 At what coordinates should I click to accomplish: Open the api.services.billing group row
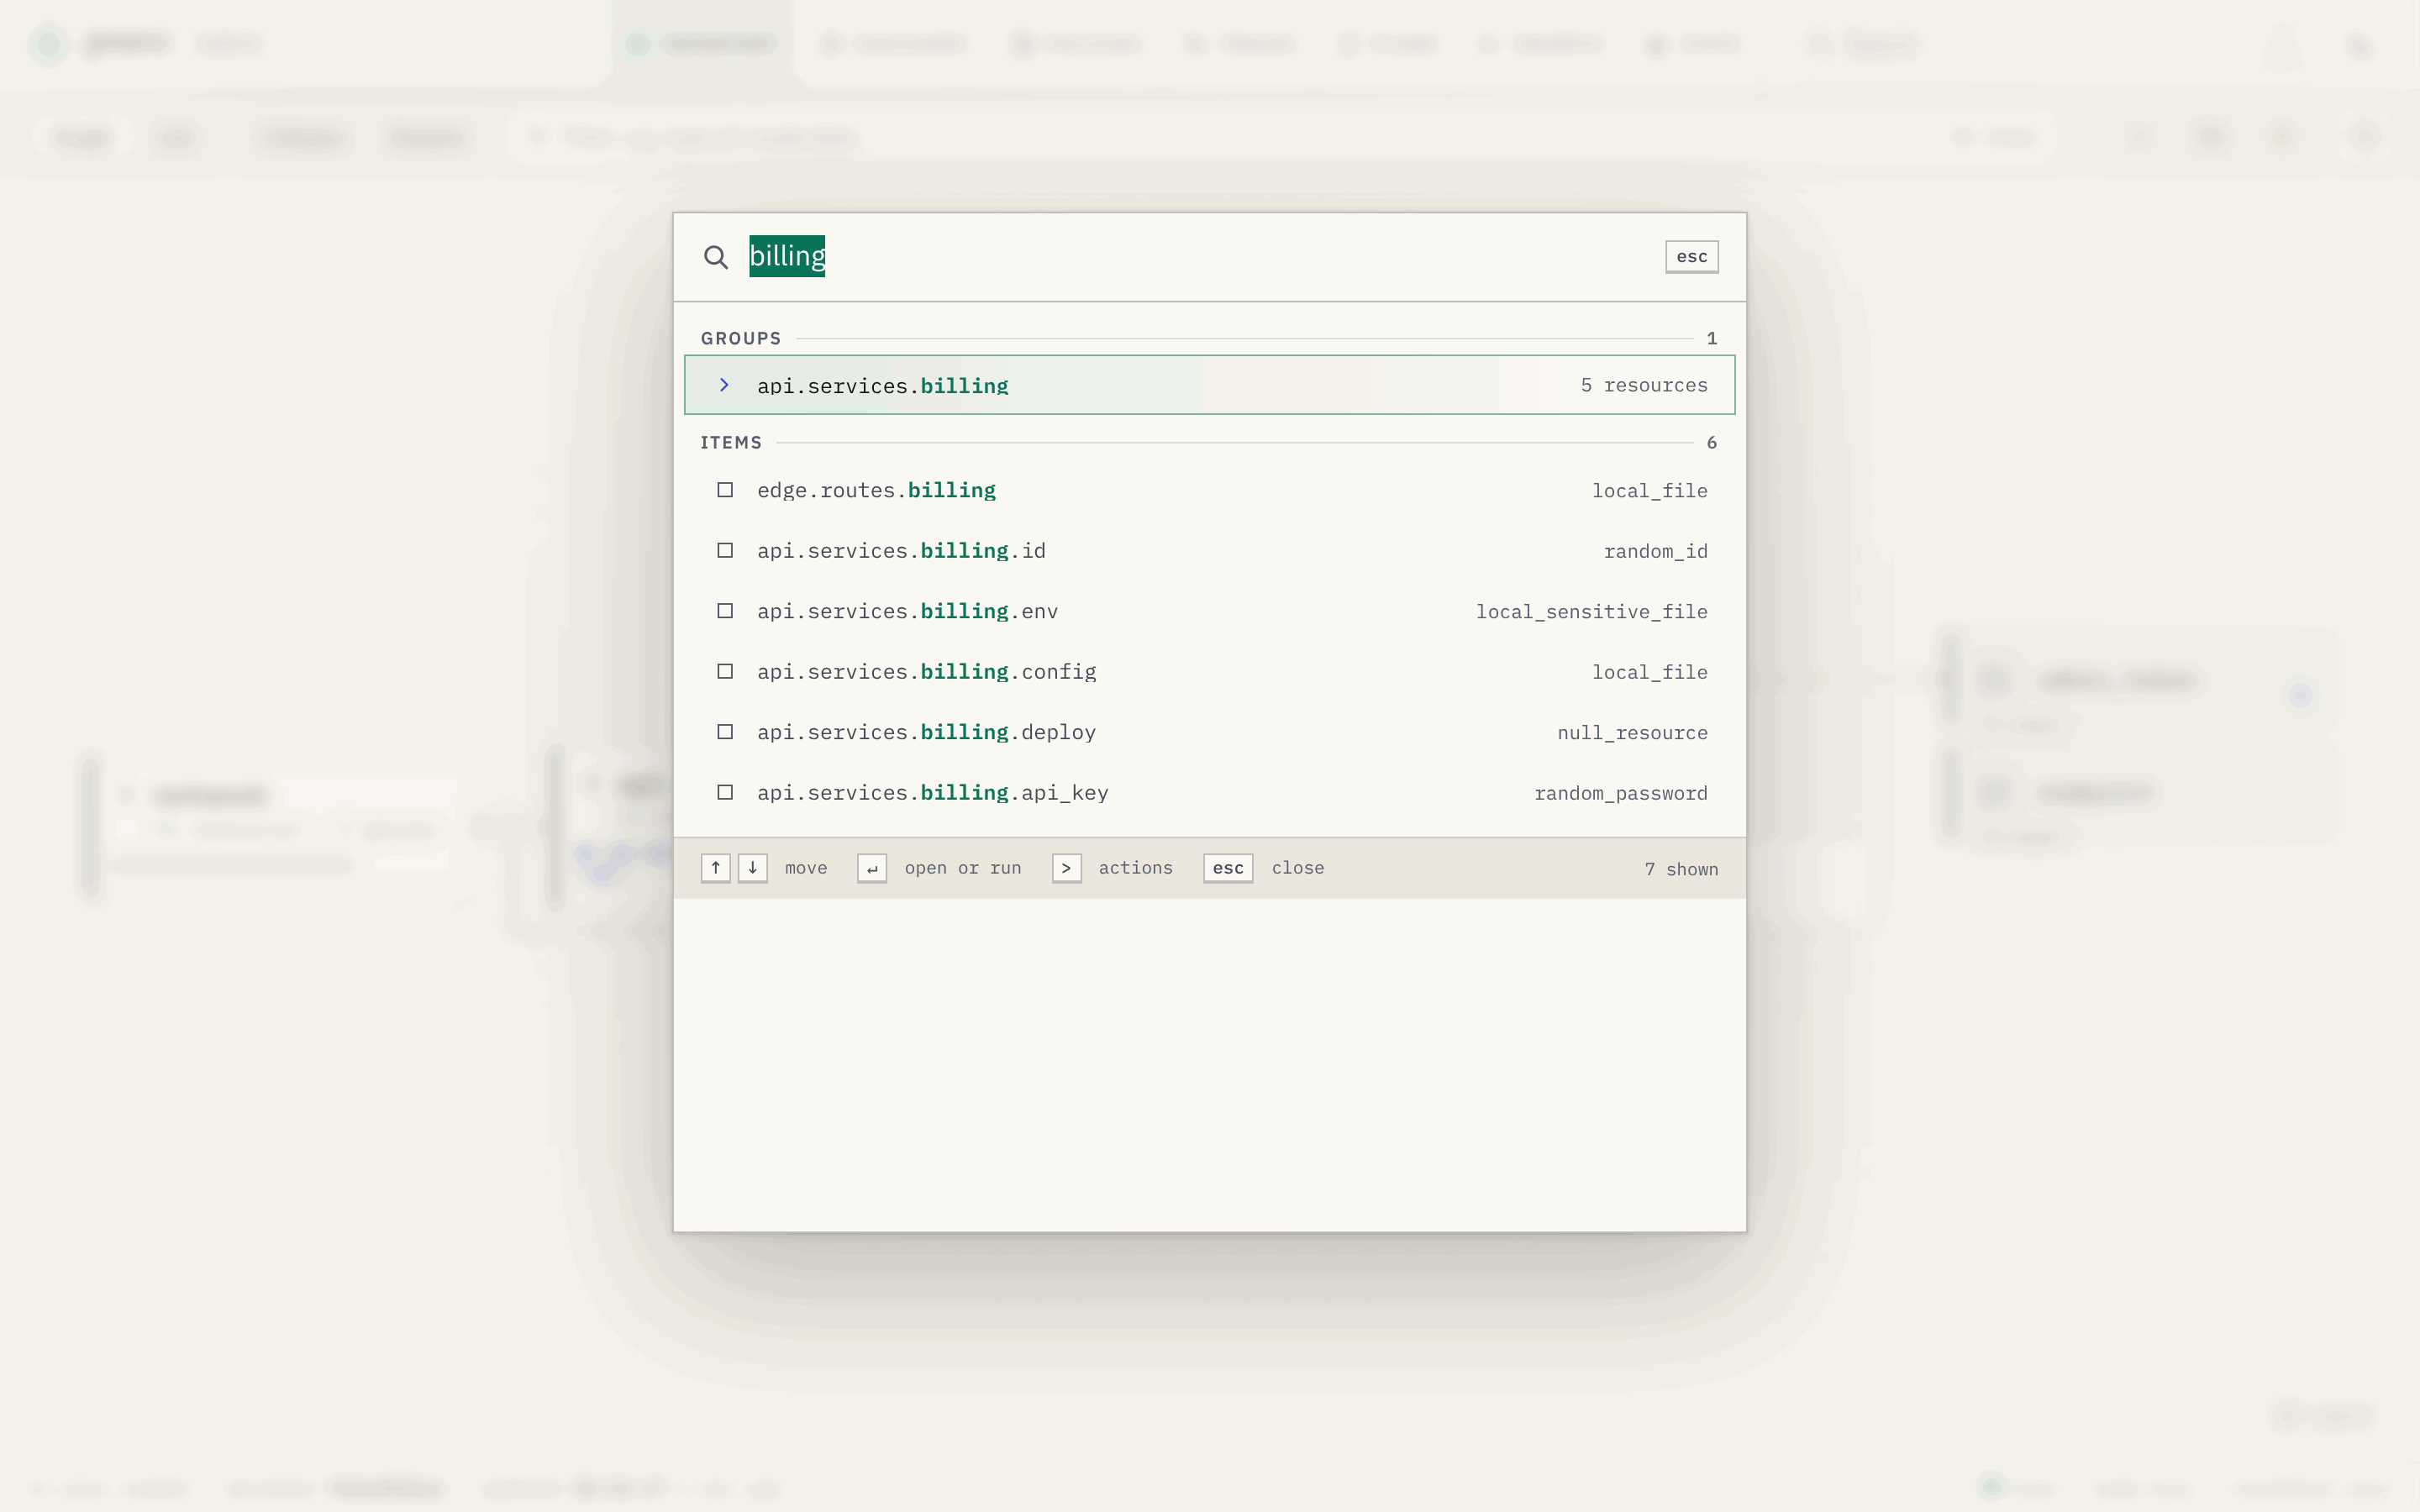[1209, 385]
